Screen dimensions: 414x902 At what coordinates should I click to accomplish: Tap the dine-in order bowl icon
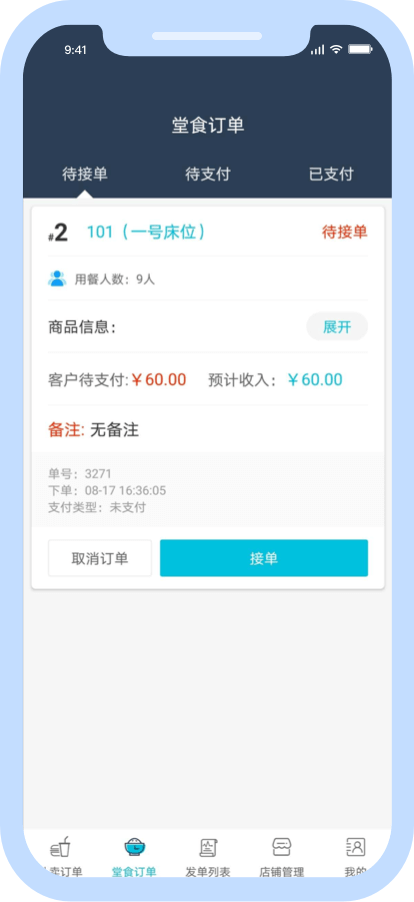coord(135,847)
